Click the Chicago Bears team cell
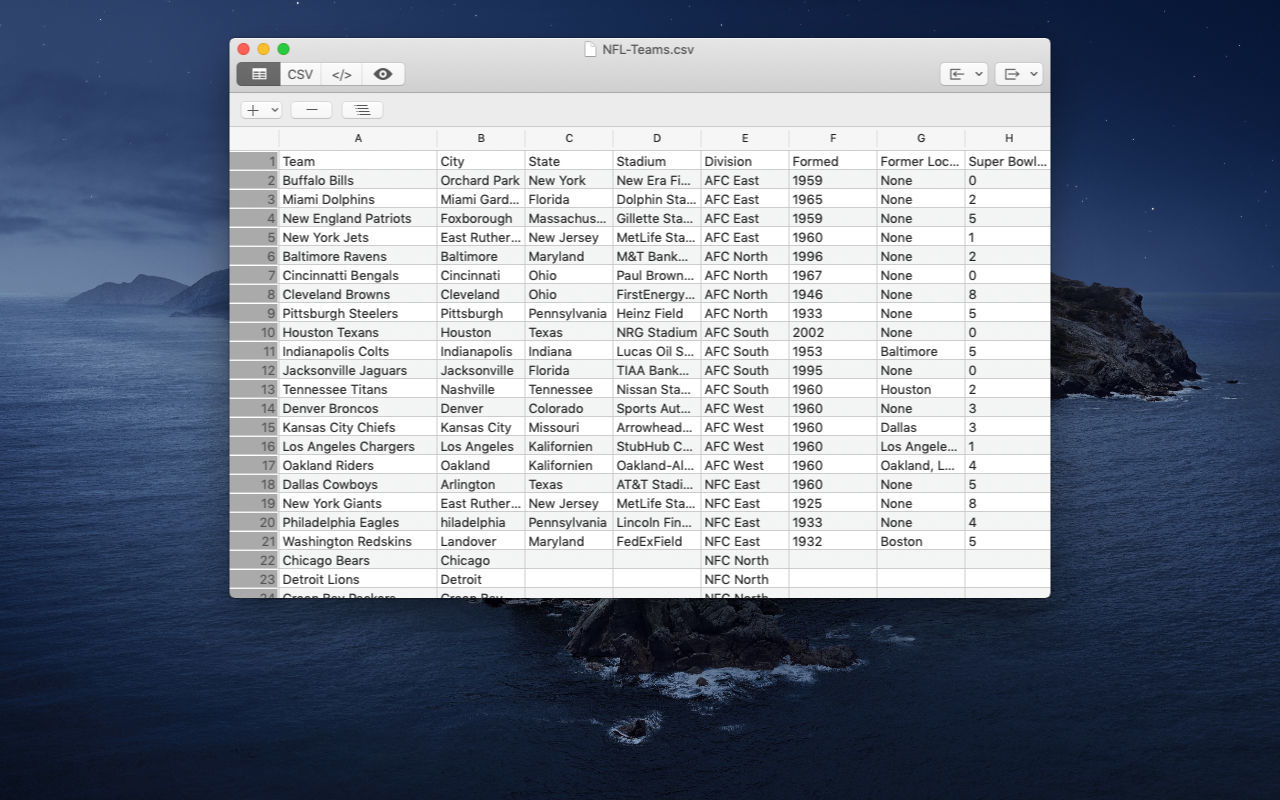Viewport: 1280px width, 800px height. [x=357, y=560]
